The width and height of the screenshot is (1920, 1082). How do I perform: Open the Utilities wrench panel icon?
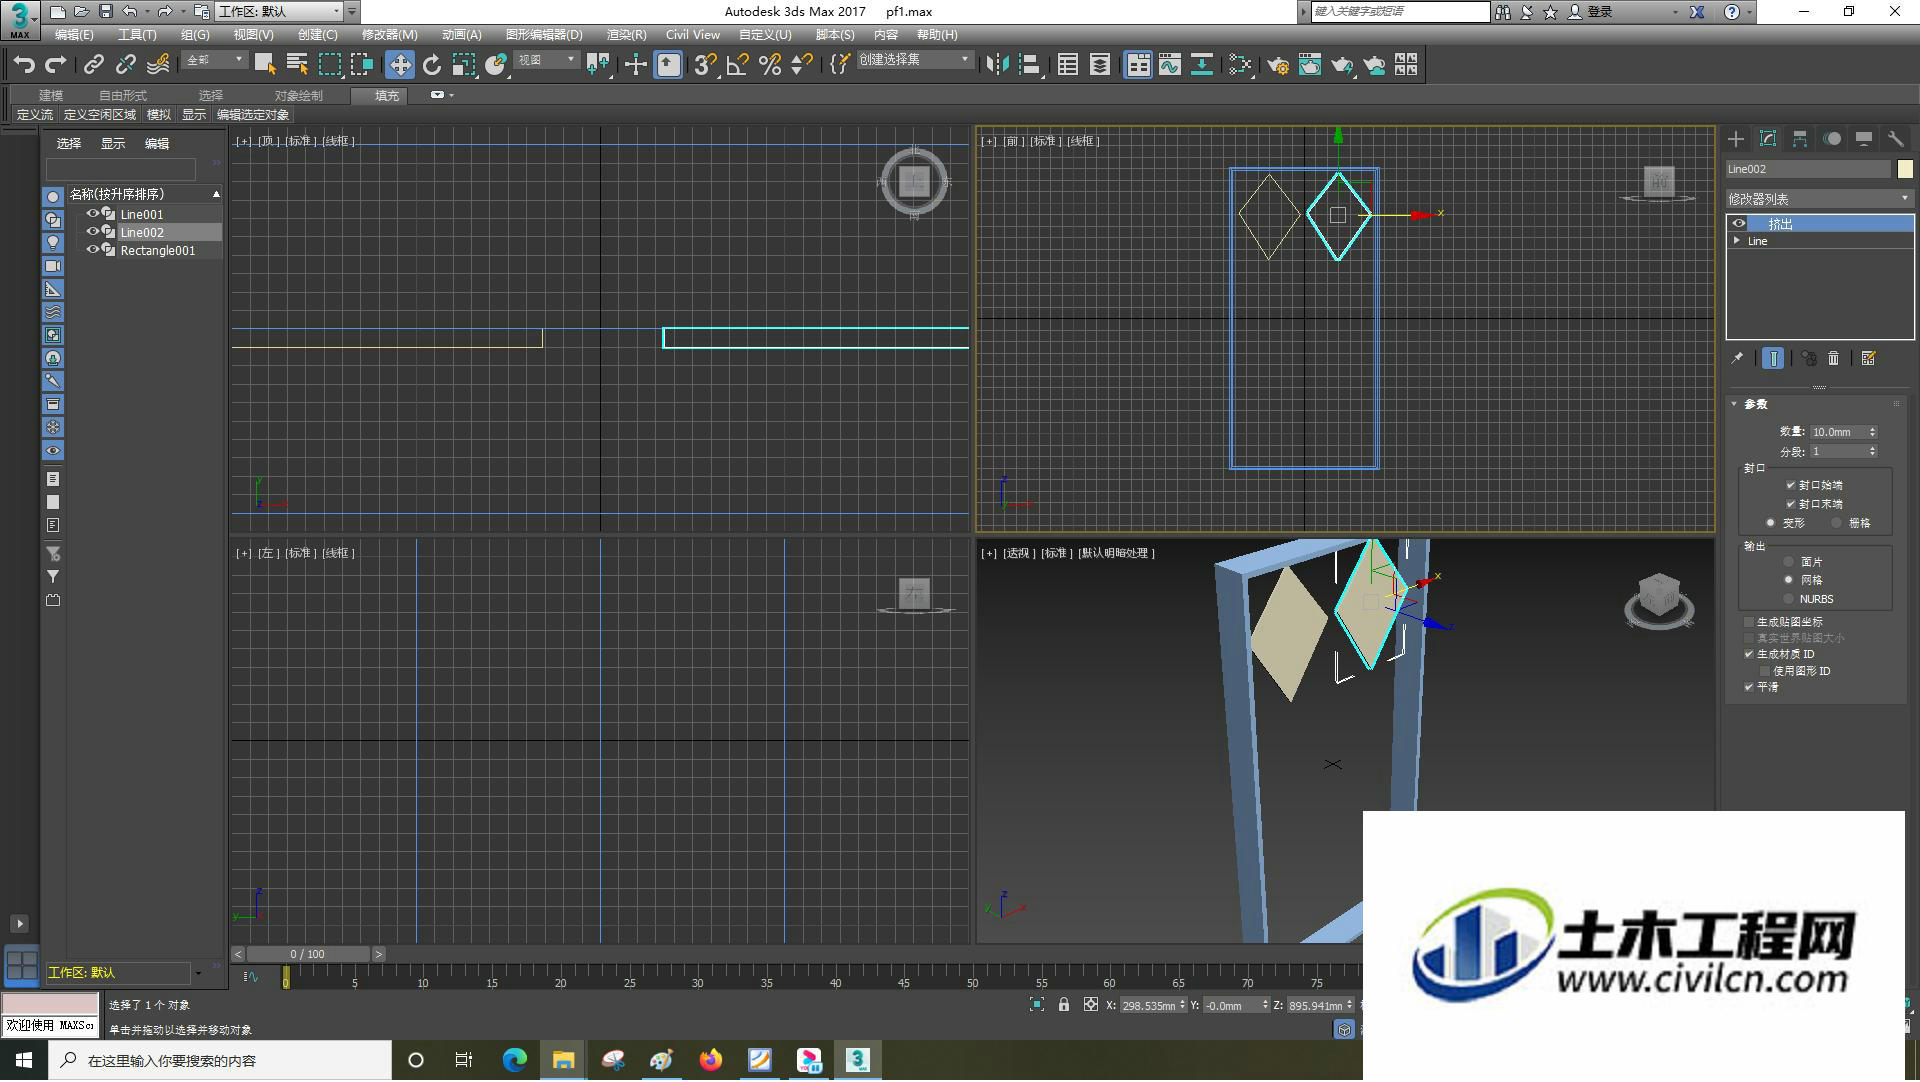pyautogui.click(x=1896, y=139)
